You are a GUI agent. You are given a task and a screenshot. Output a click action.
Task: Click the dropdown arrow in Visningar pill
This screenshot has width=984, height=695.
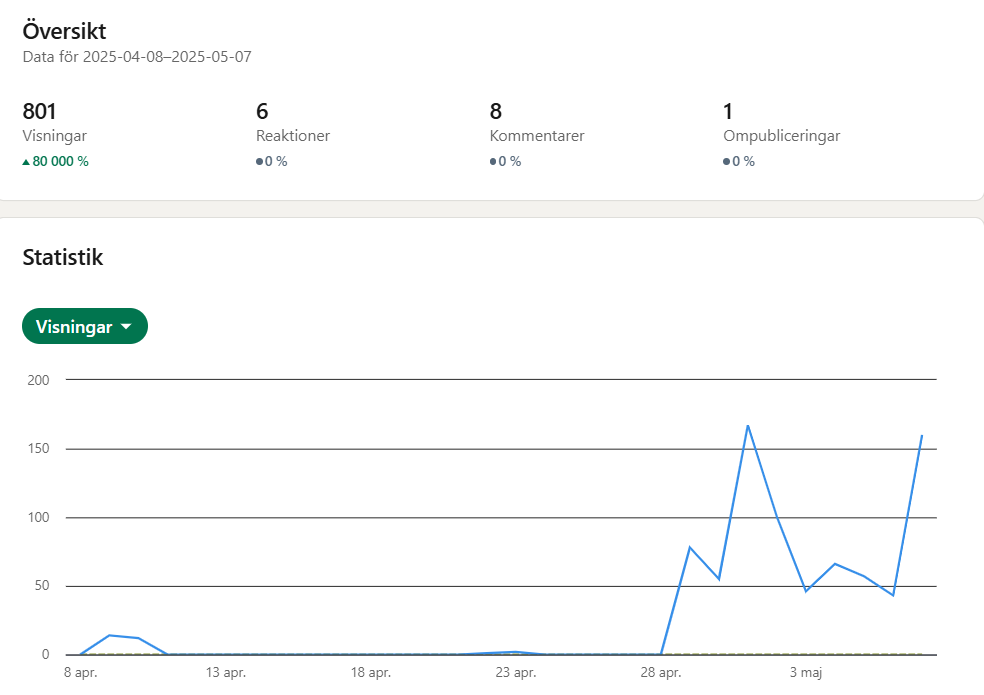[126, 326]
